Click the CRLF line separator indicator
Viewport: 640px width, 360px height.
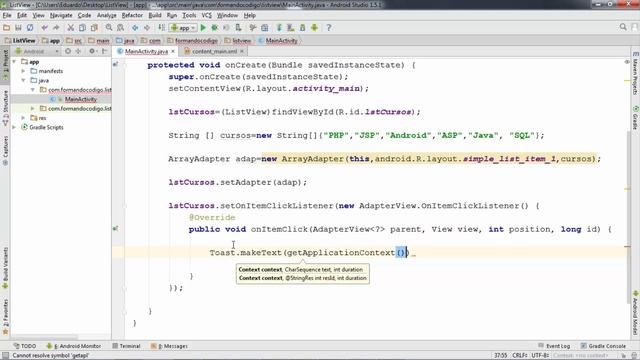tap(519, 356)
